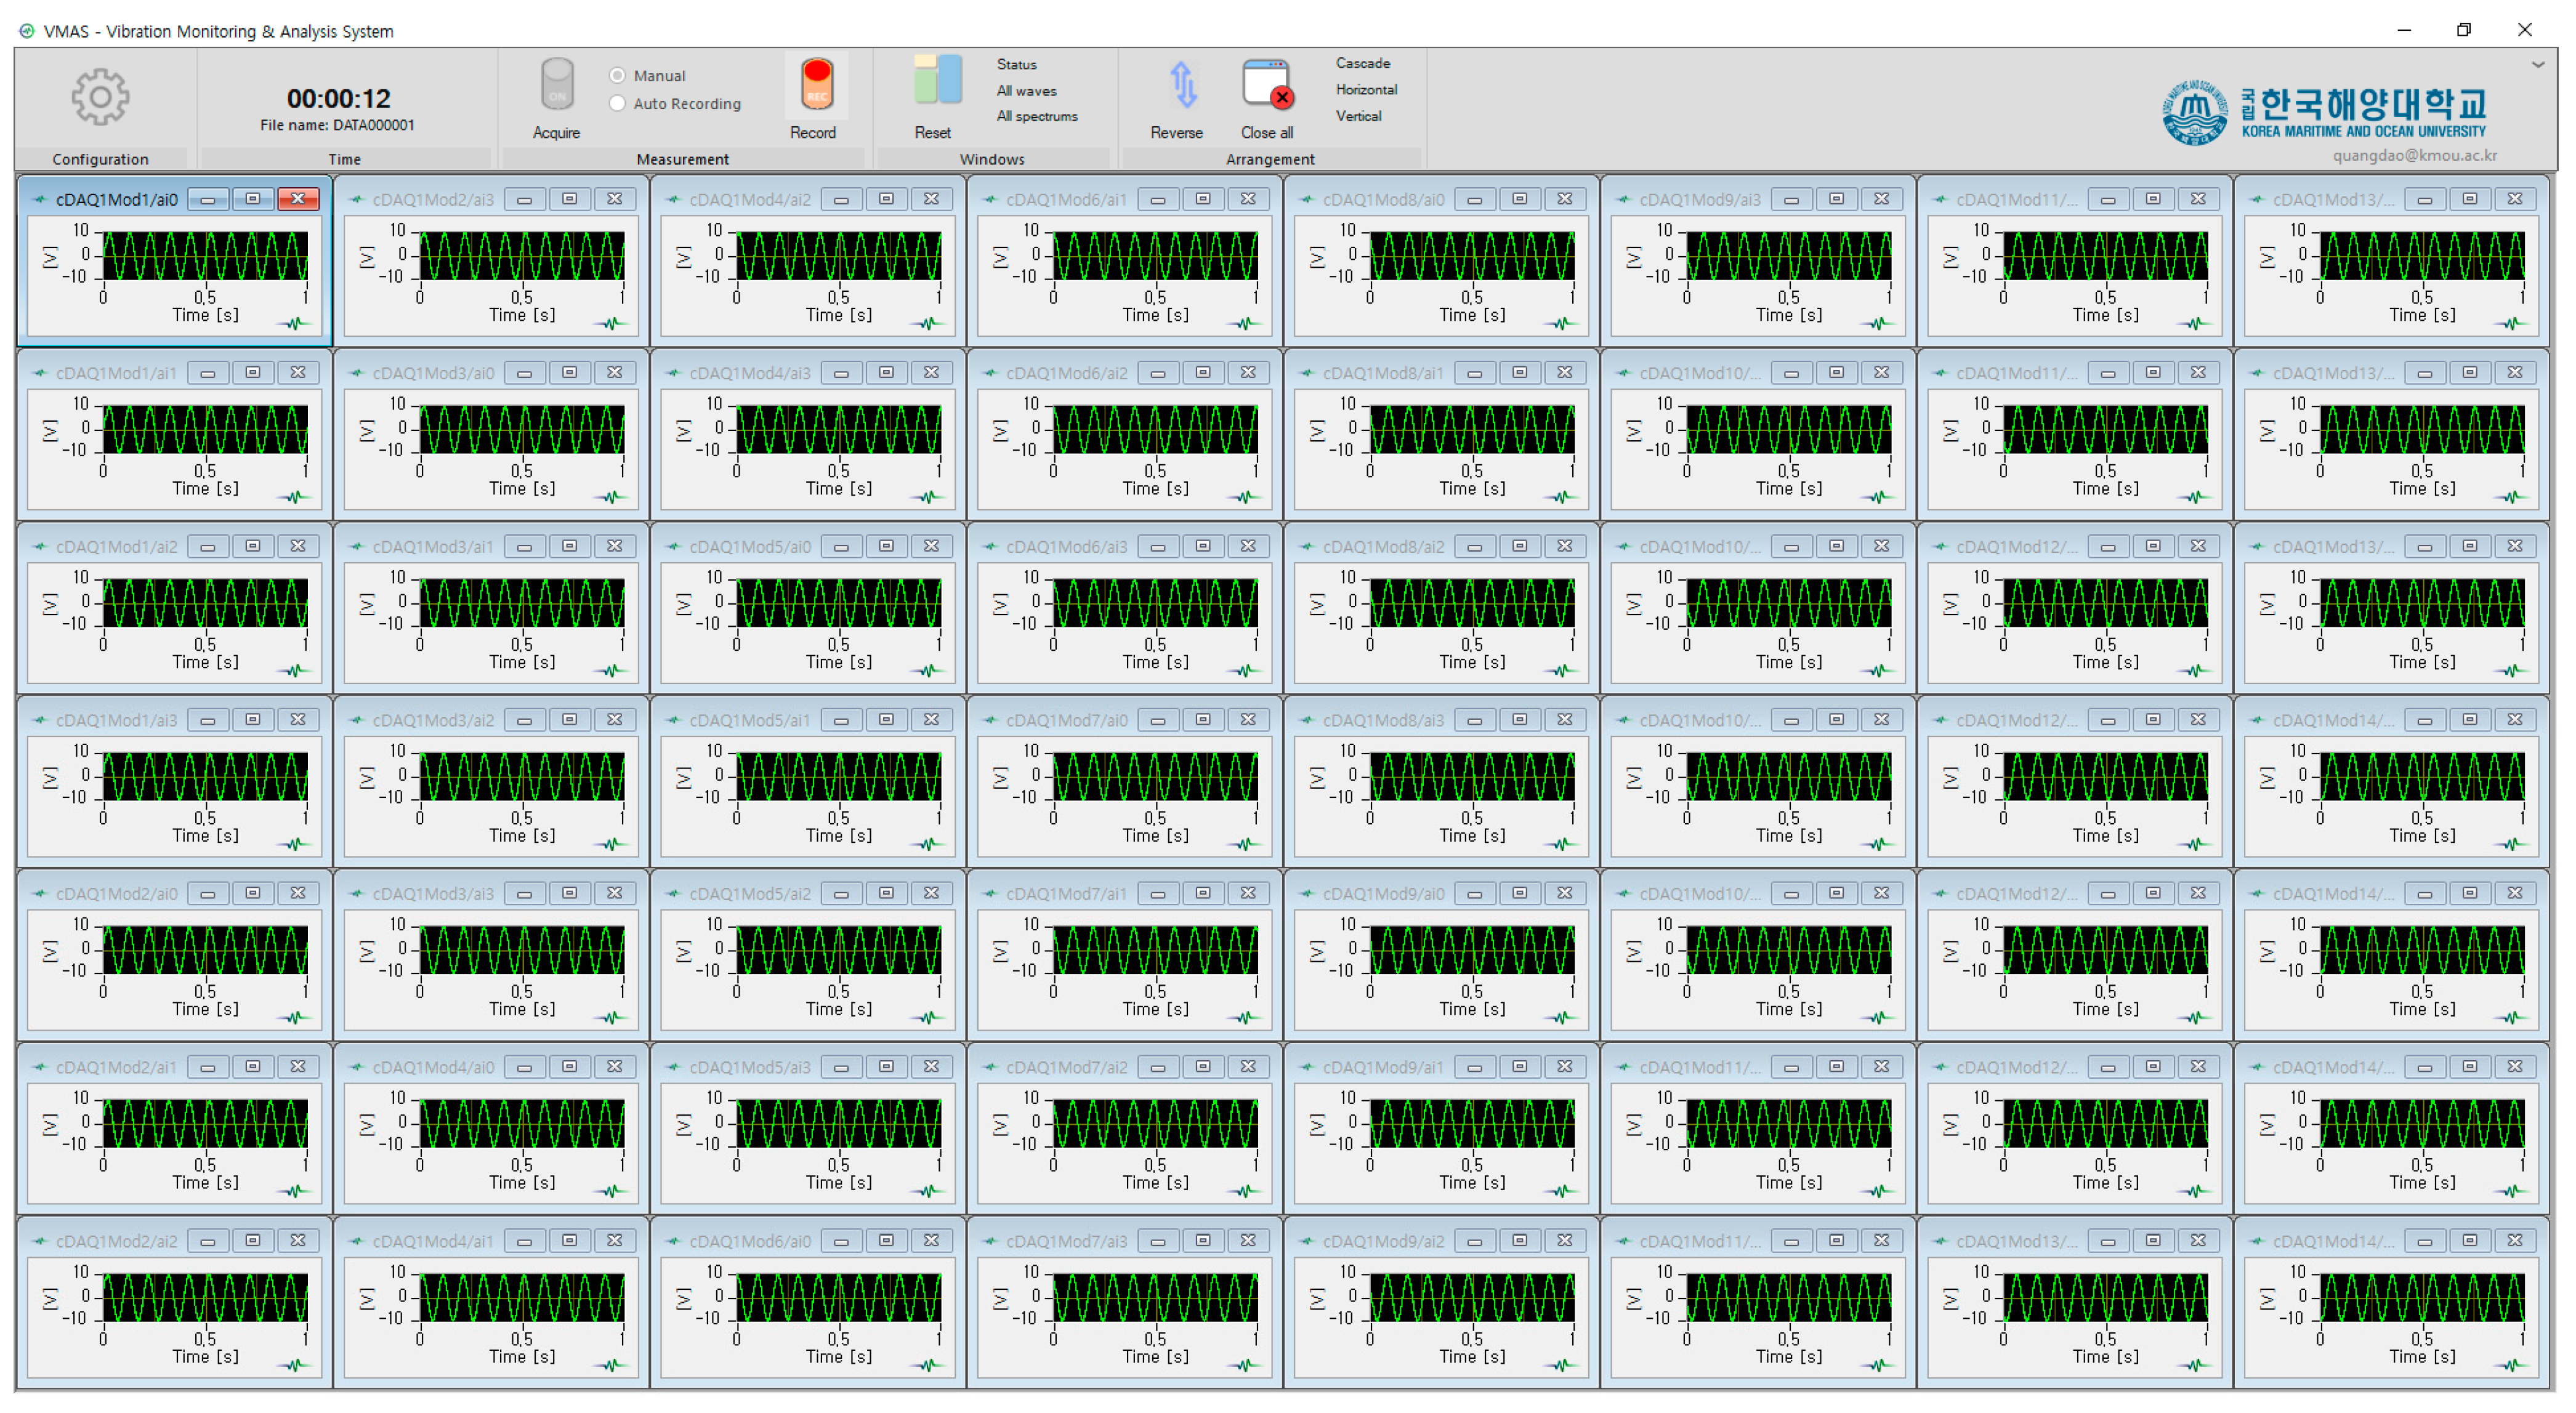Open the Configuration gear icon
2576x1413 pixels.
tap(100, 96)
